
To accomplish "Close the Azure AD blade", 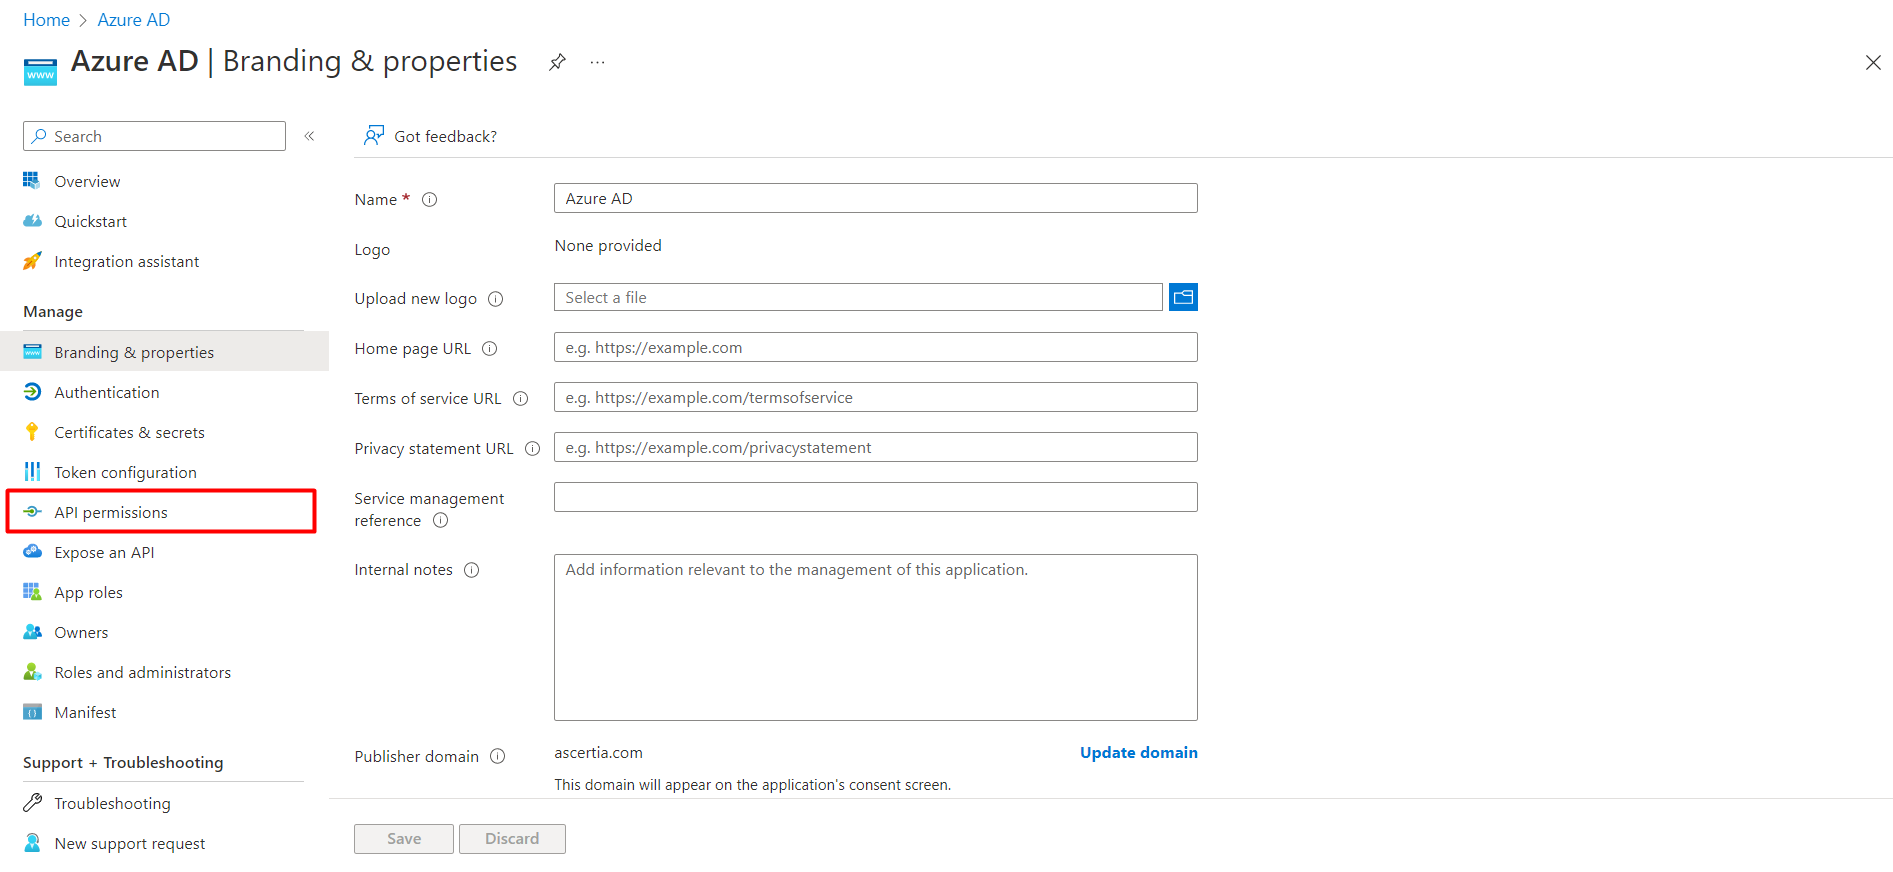I will click(1873, 63).
